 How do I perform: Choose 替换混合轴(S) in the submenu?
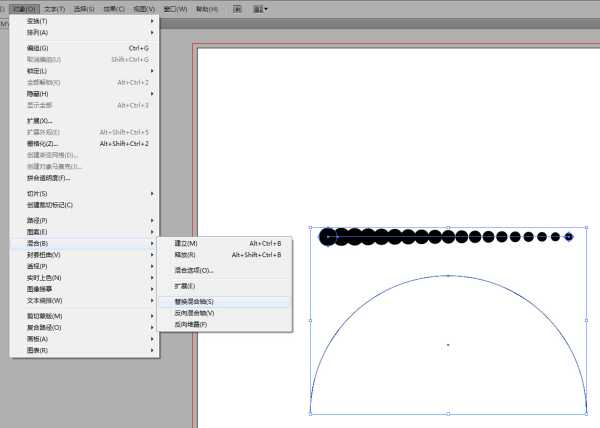(x=194, y=301)
